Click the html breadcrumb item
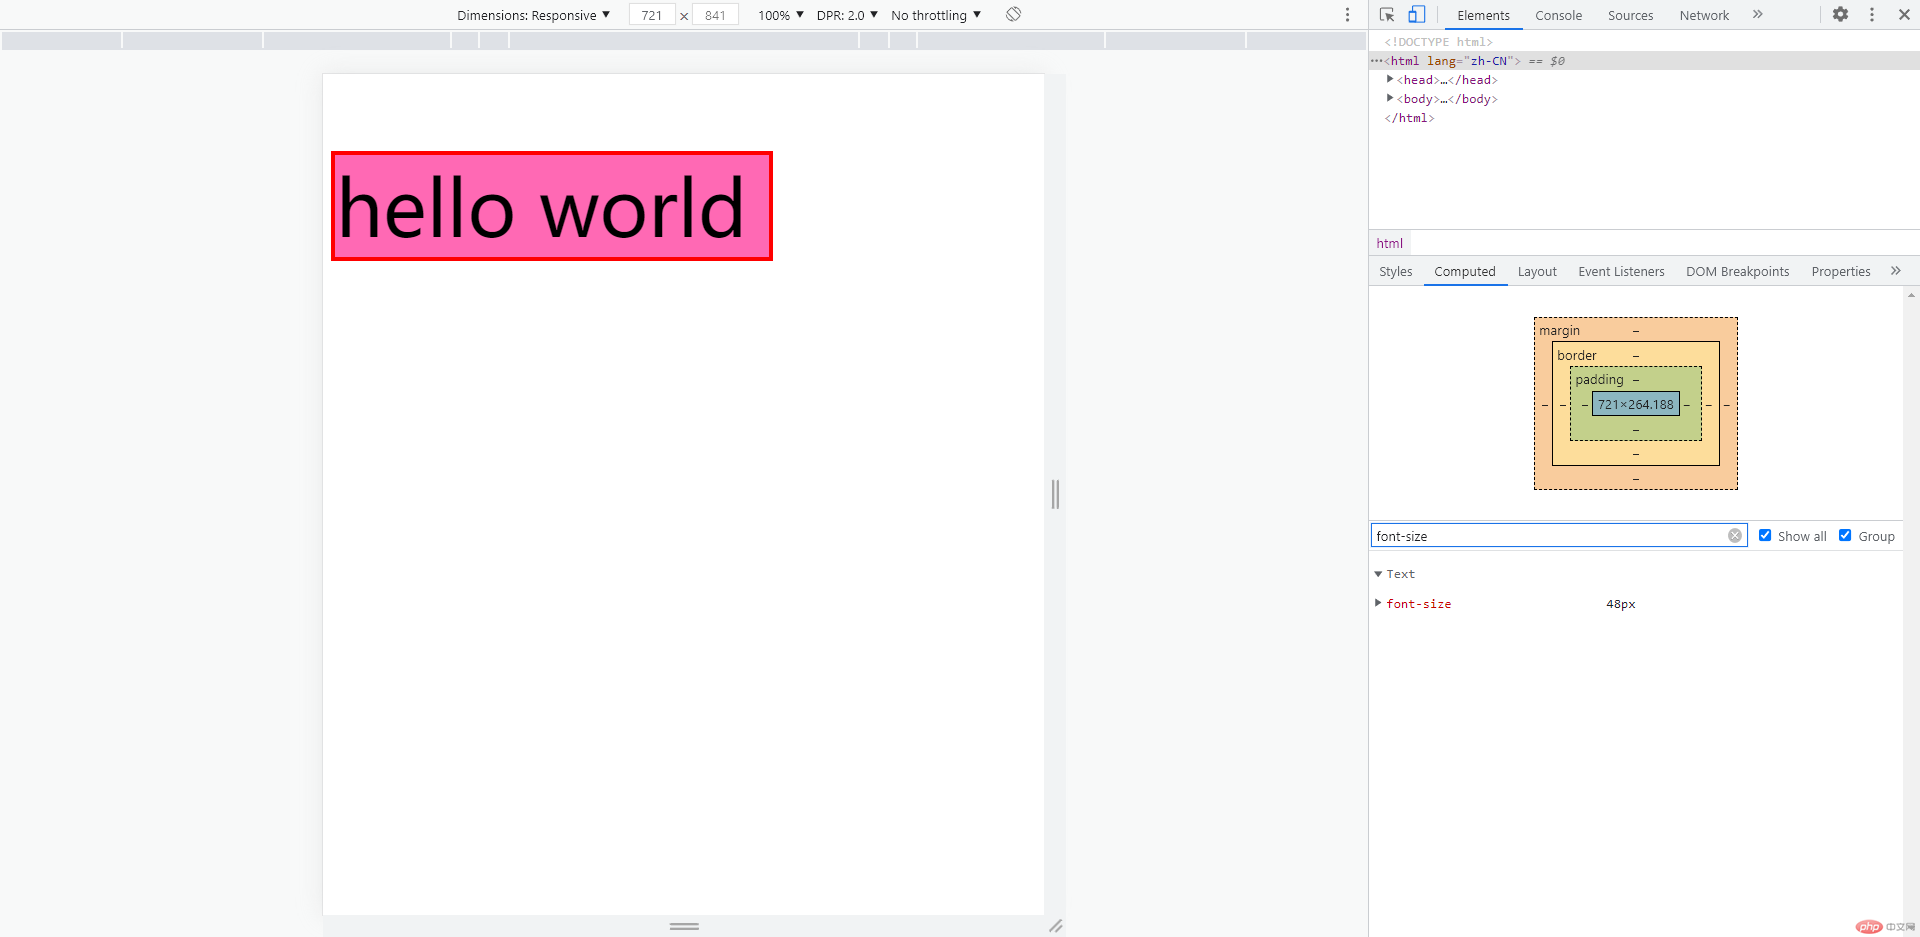Viewport: 1920px width, 937px height. [1389, 243]
